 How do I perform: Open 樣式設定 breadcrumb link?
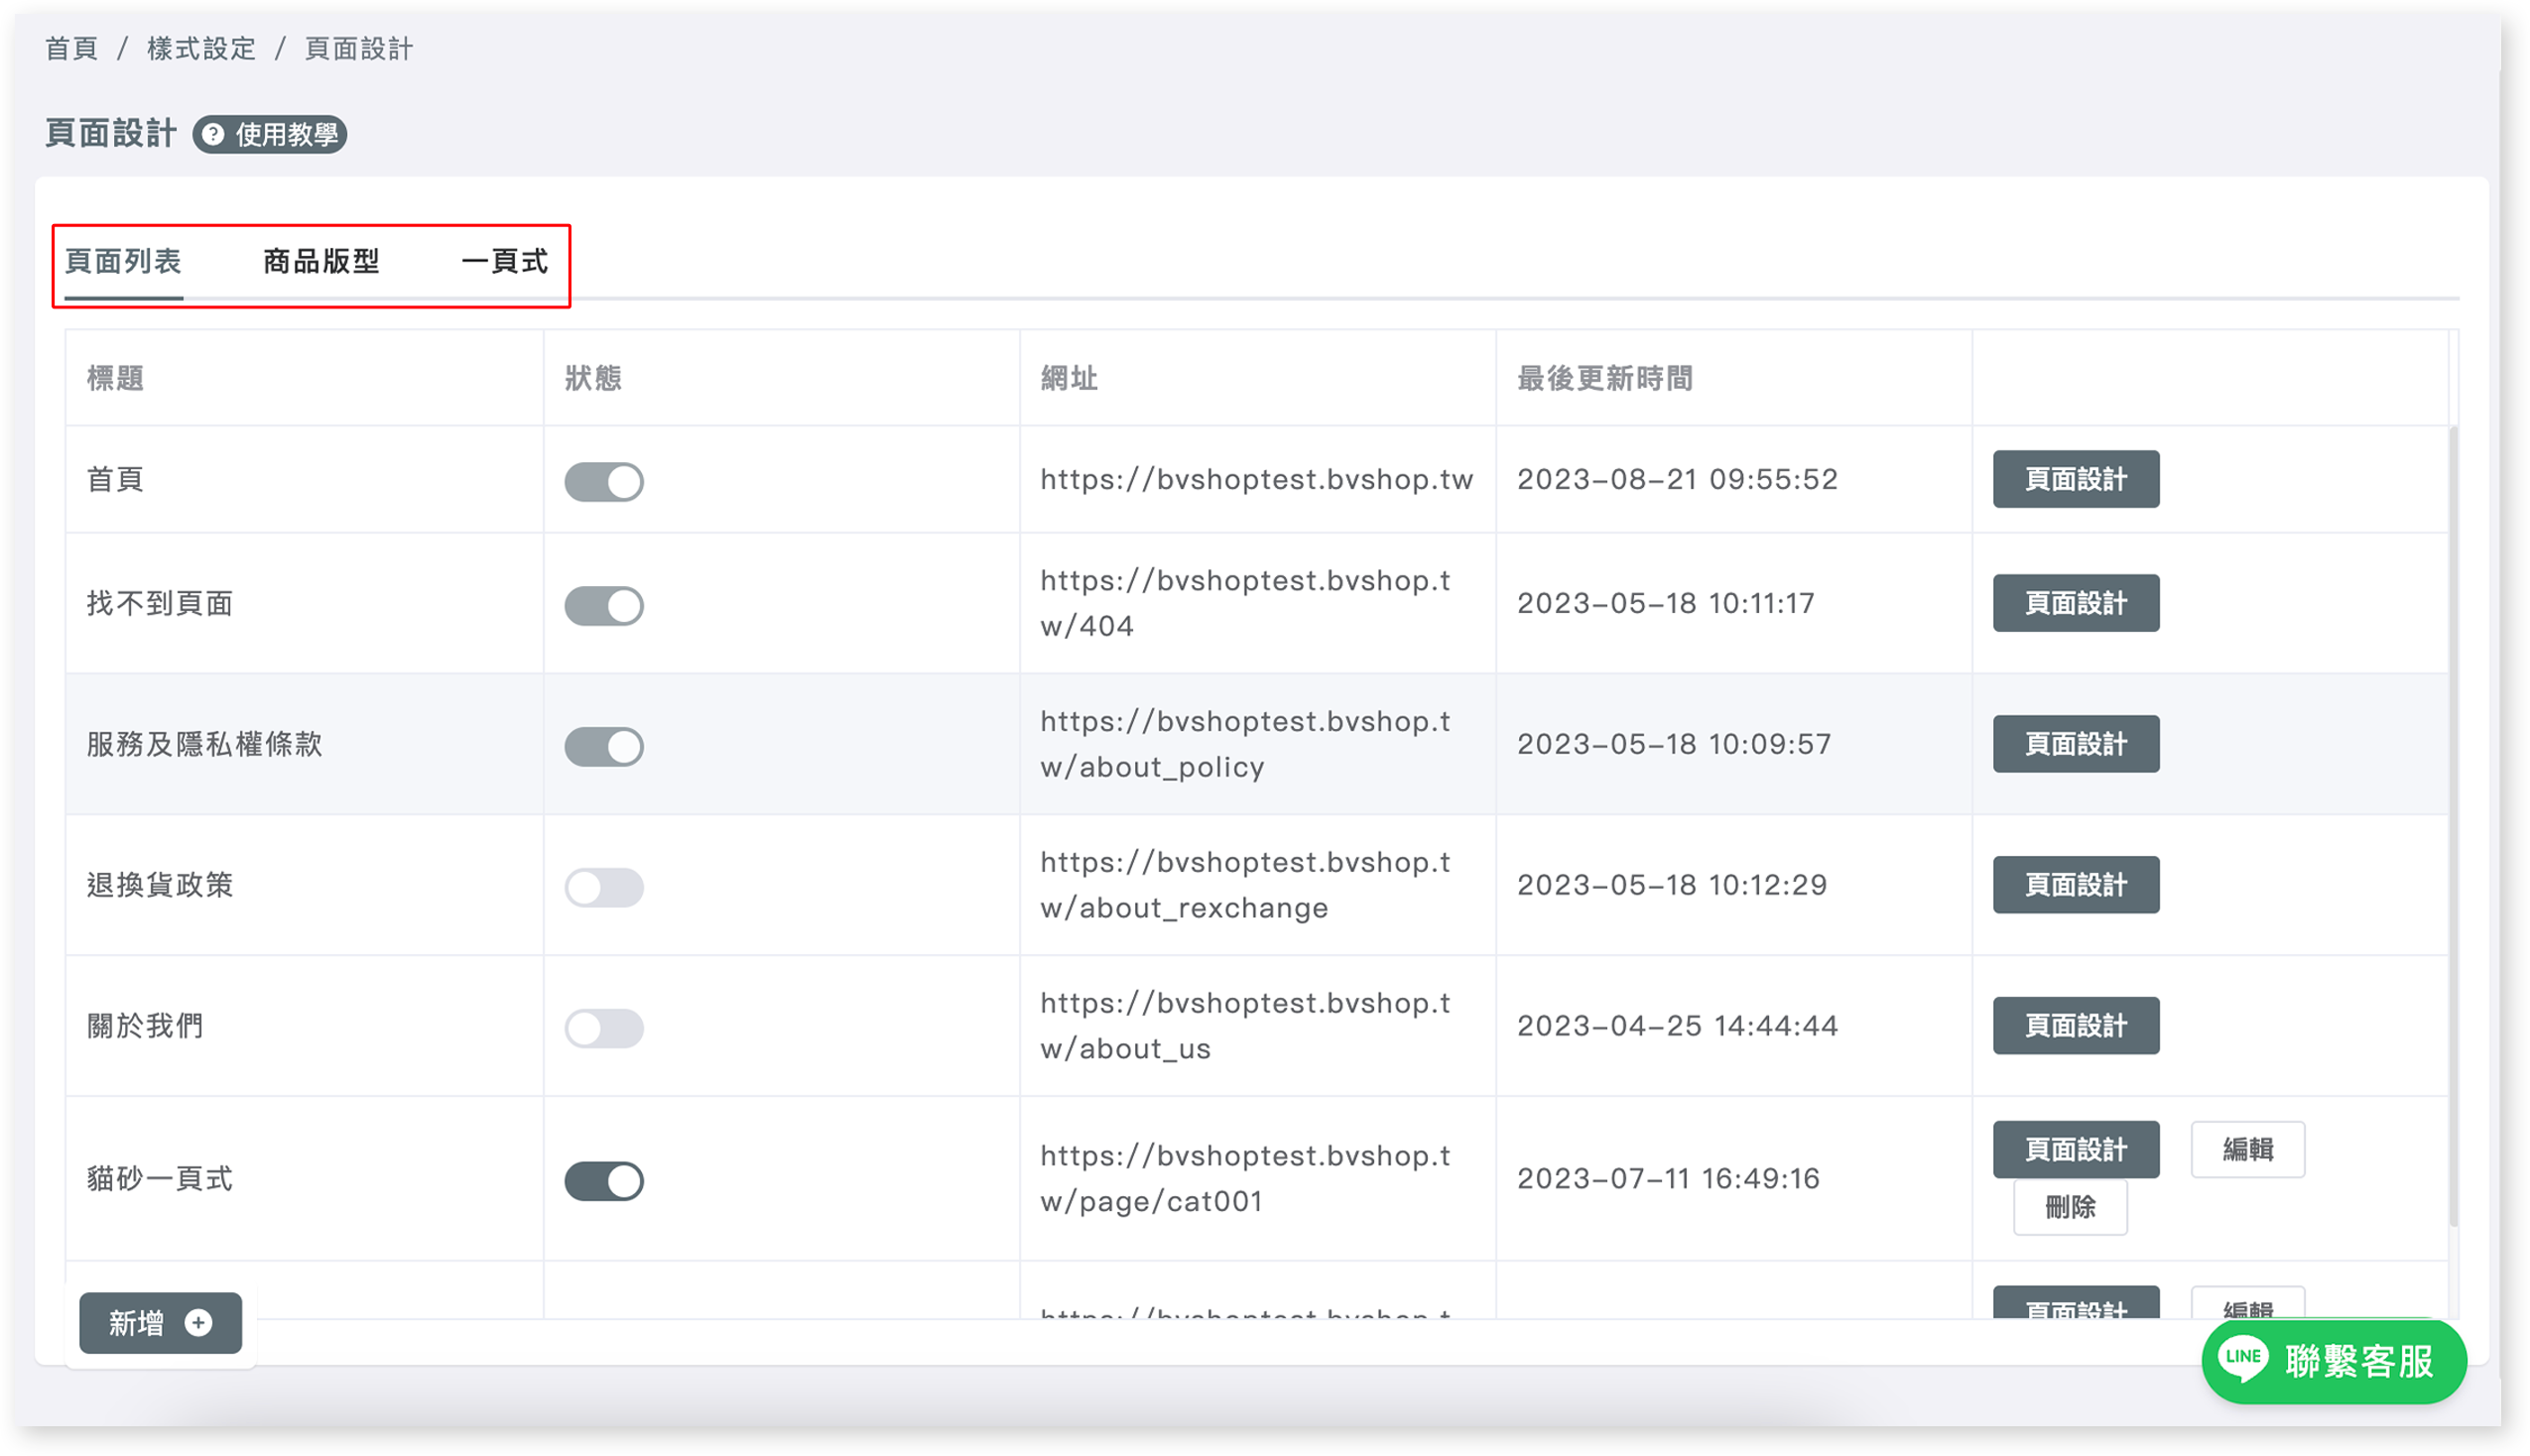point(201,48)
